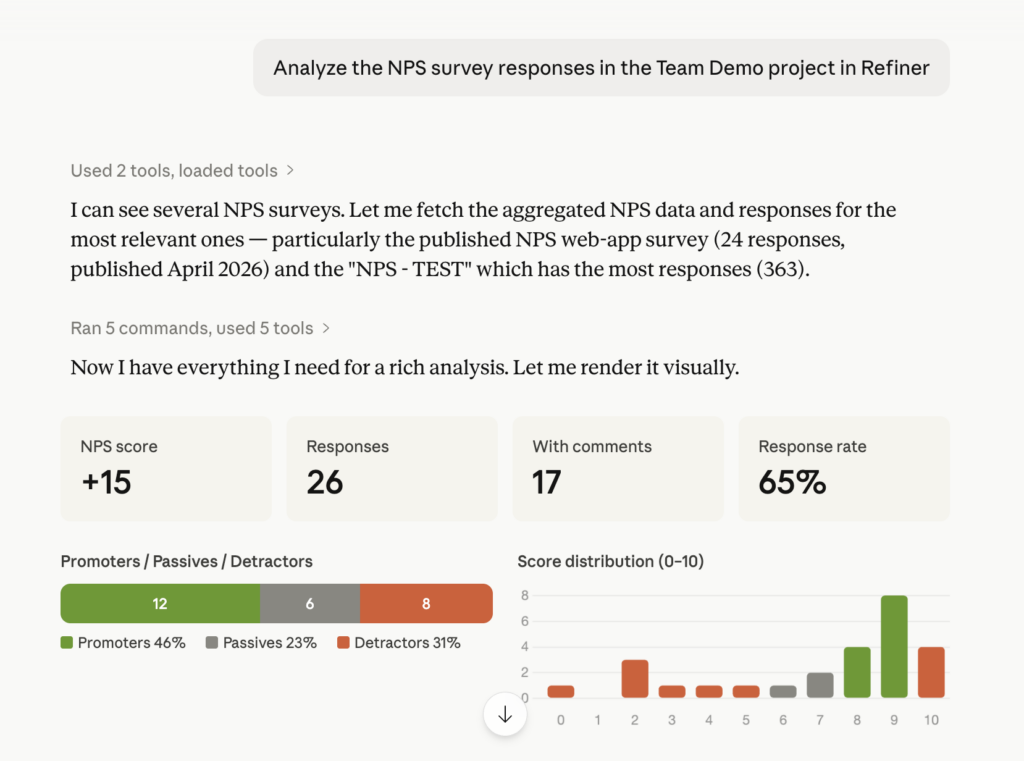This screenshot has height=761, width=1024.
Task: Click the orange bar for score 10
Action: tap(931, 672)
